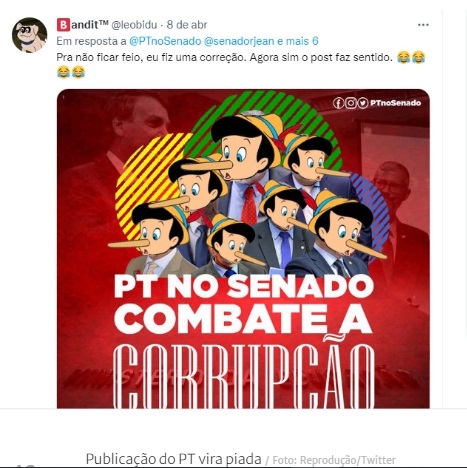Click the tweet text 'Pra não ficar feio'
Image resolution: width=467 pixels, height=468 pixels.
[x=99, y=58]
